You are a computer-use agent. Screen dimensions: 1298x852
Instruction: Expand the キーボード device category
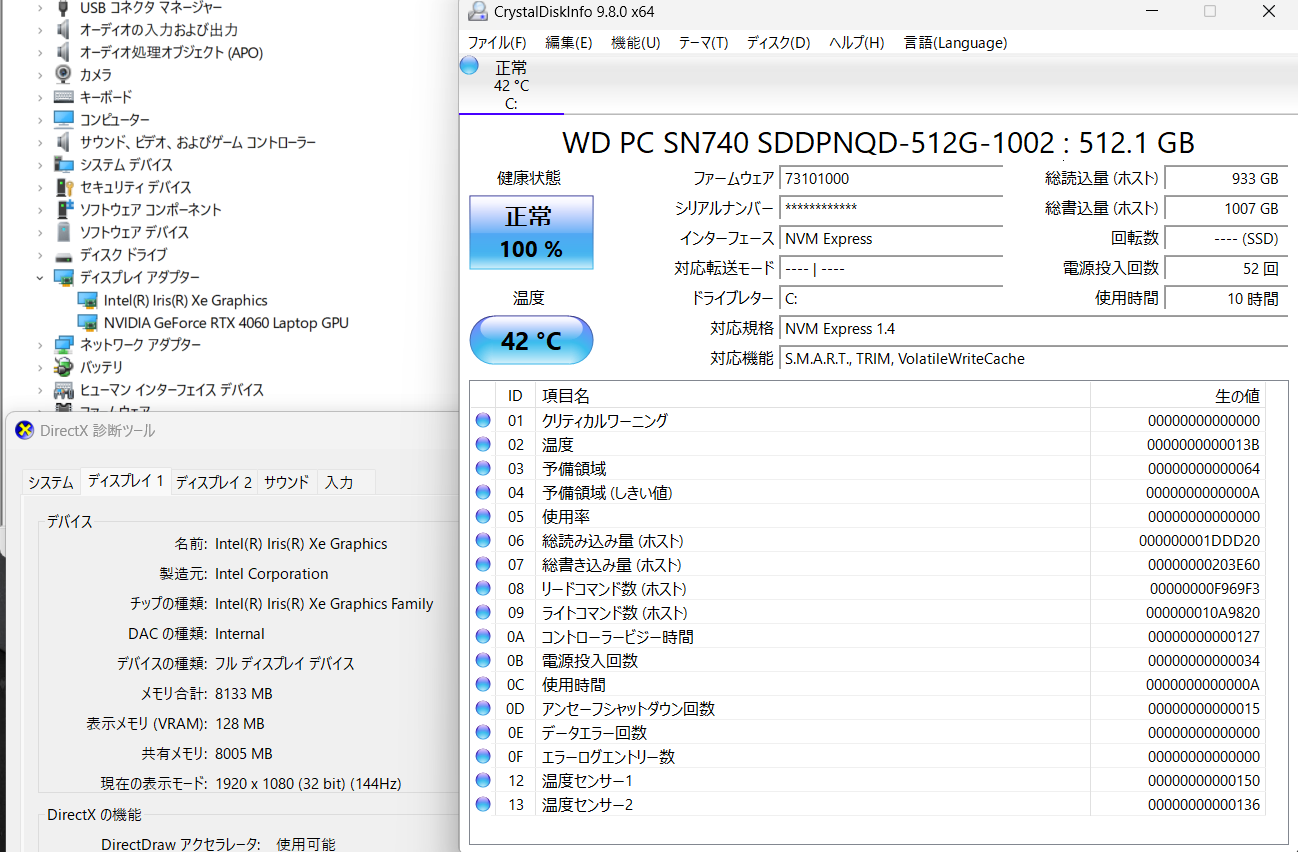tap(41, 97)
